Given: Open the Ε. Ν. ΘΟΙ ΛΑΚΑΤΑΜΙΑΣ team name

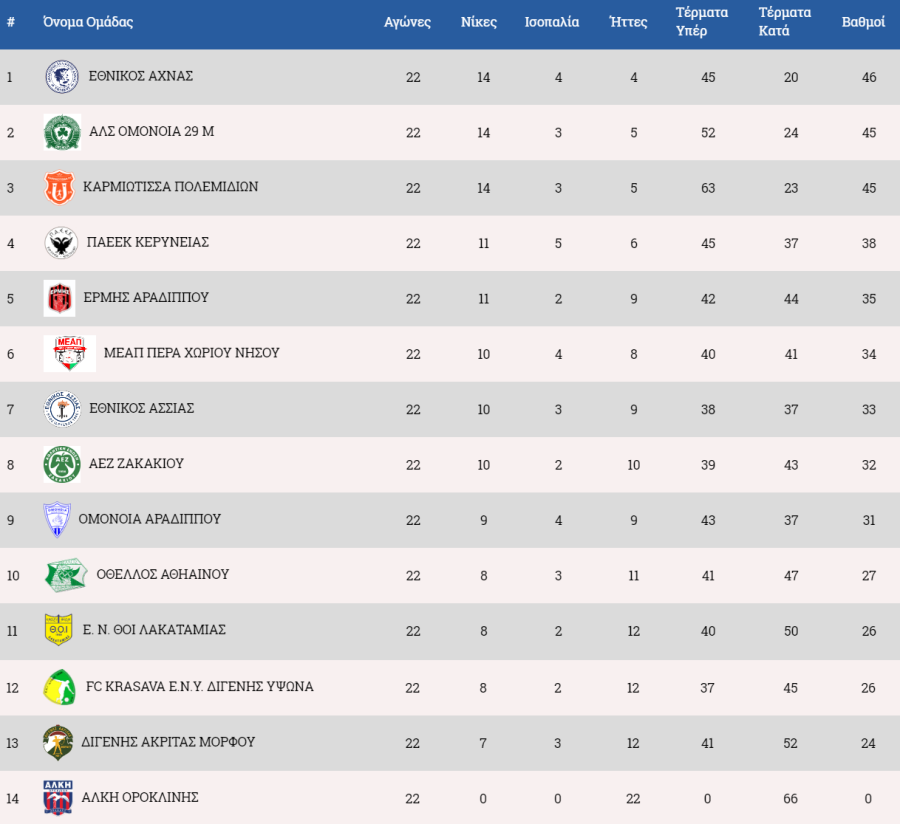Looking at the screenshot, I should click(x=154, y=630).
